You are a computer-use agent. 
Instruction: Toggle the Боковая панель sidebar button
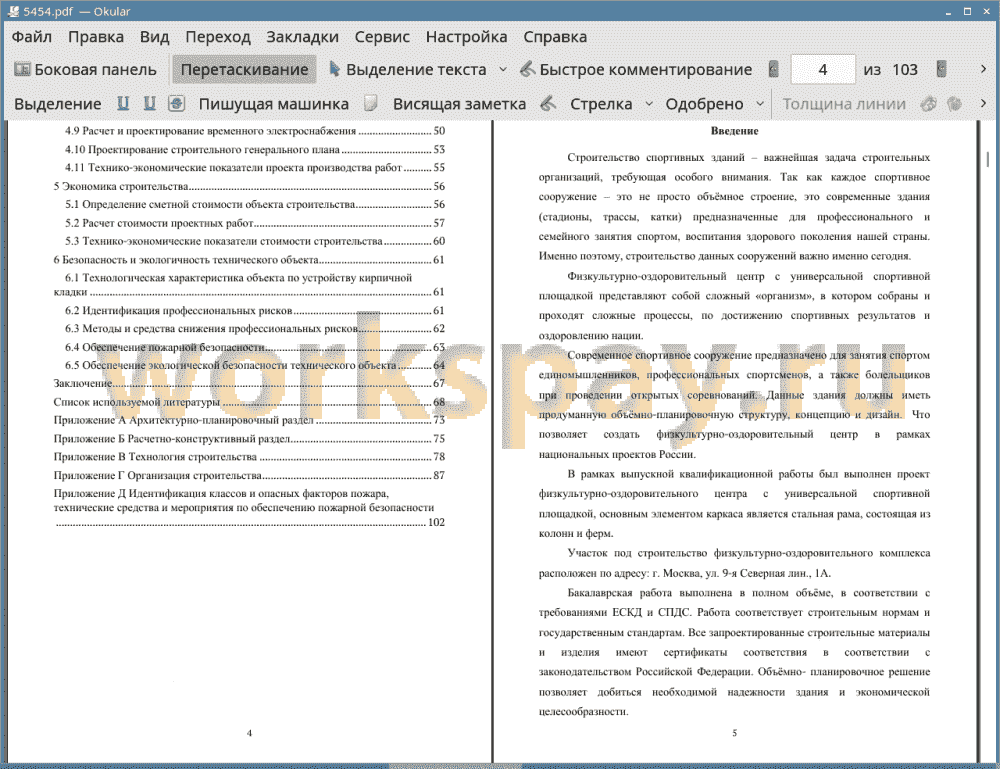click(x=85, y=70)
